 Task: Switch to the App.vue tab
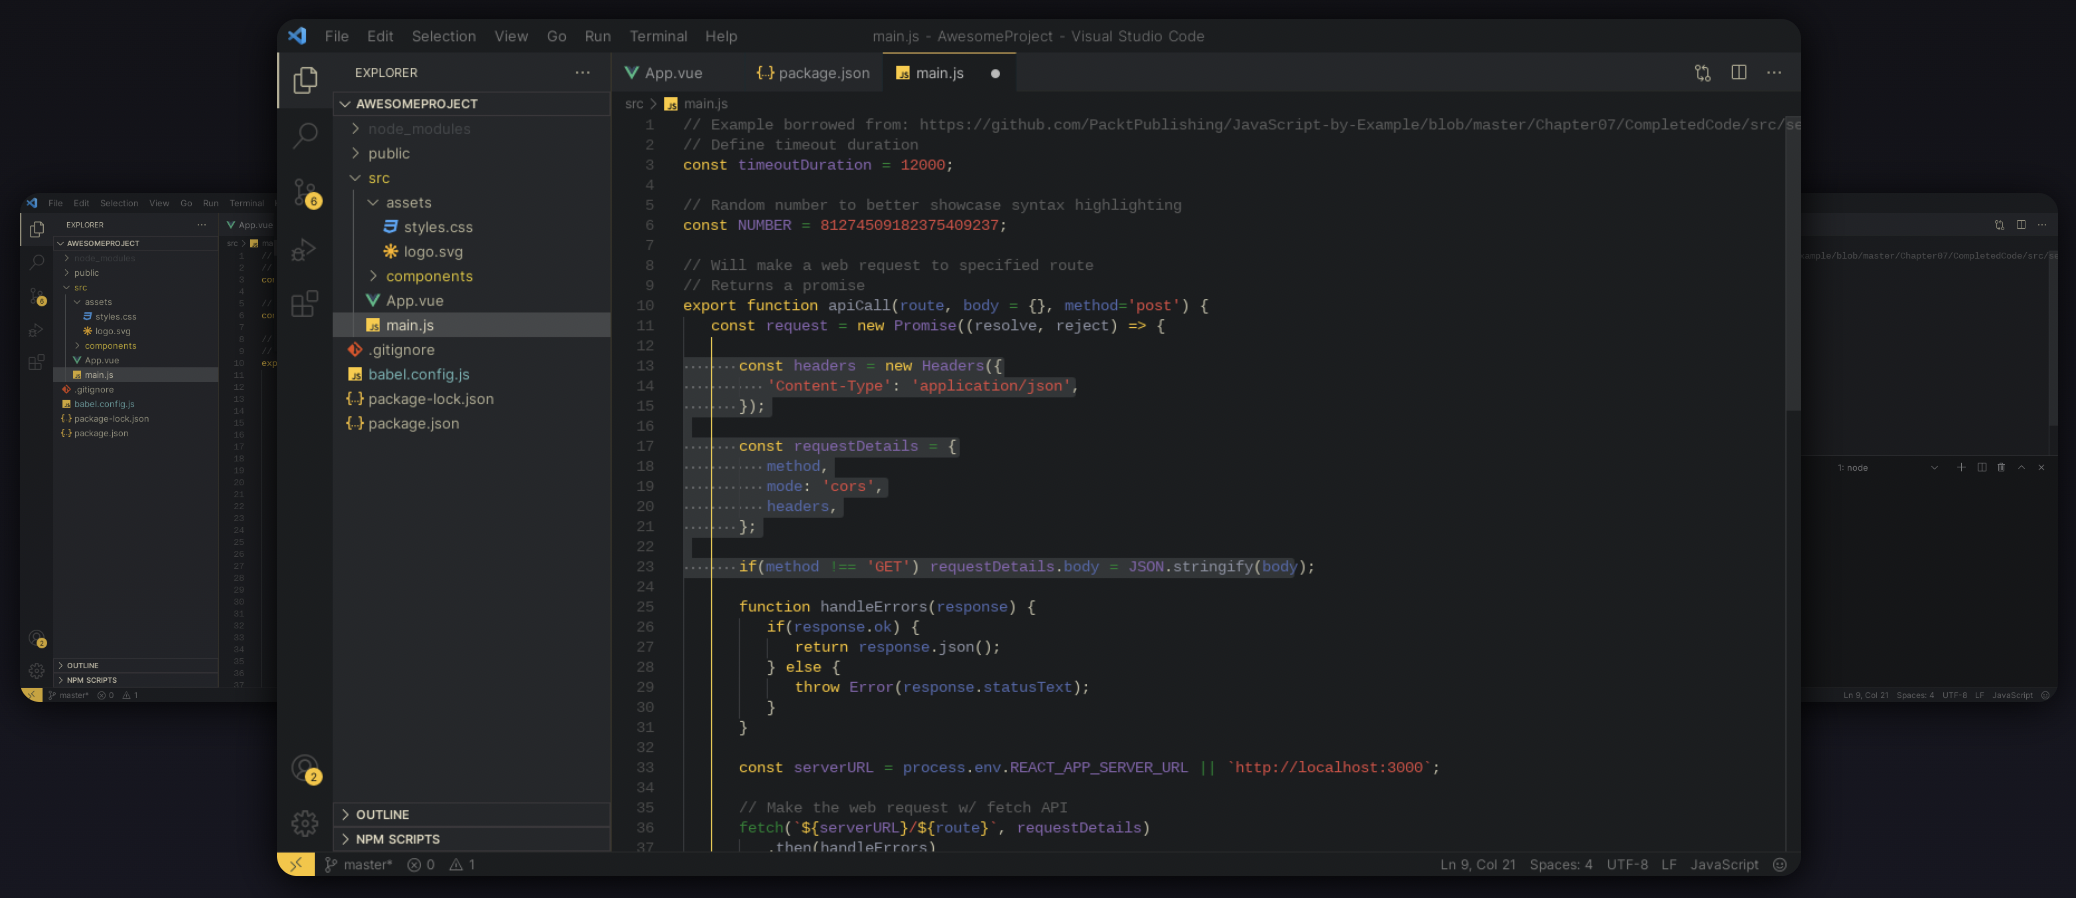tap(676, 73)
